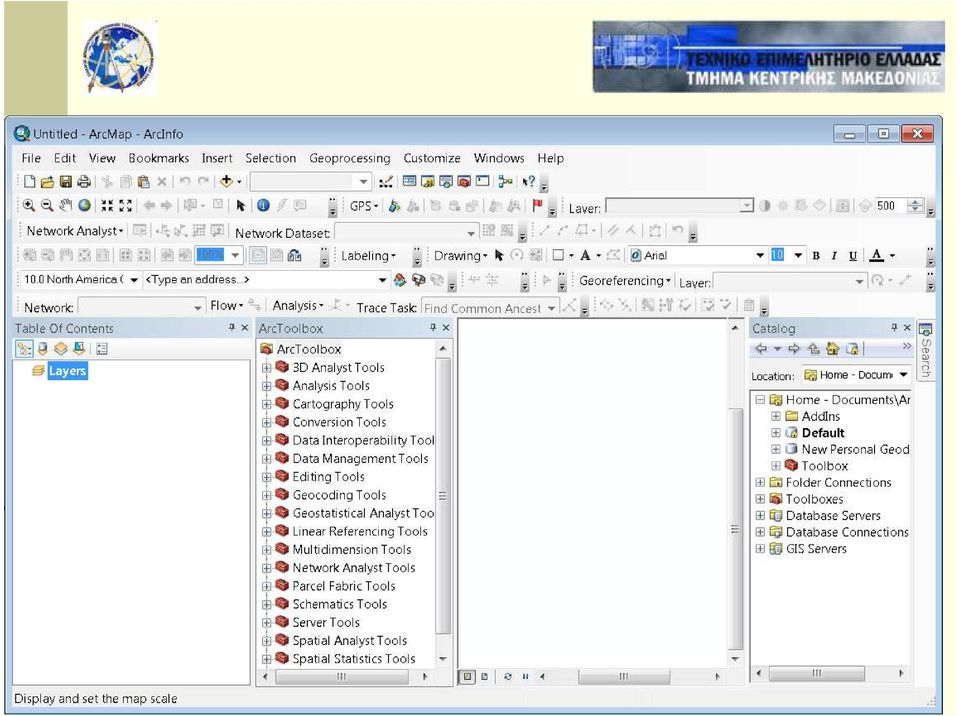Screen dimensions: 960x716
Task: Switch to Layout View button
Action: 484,677
